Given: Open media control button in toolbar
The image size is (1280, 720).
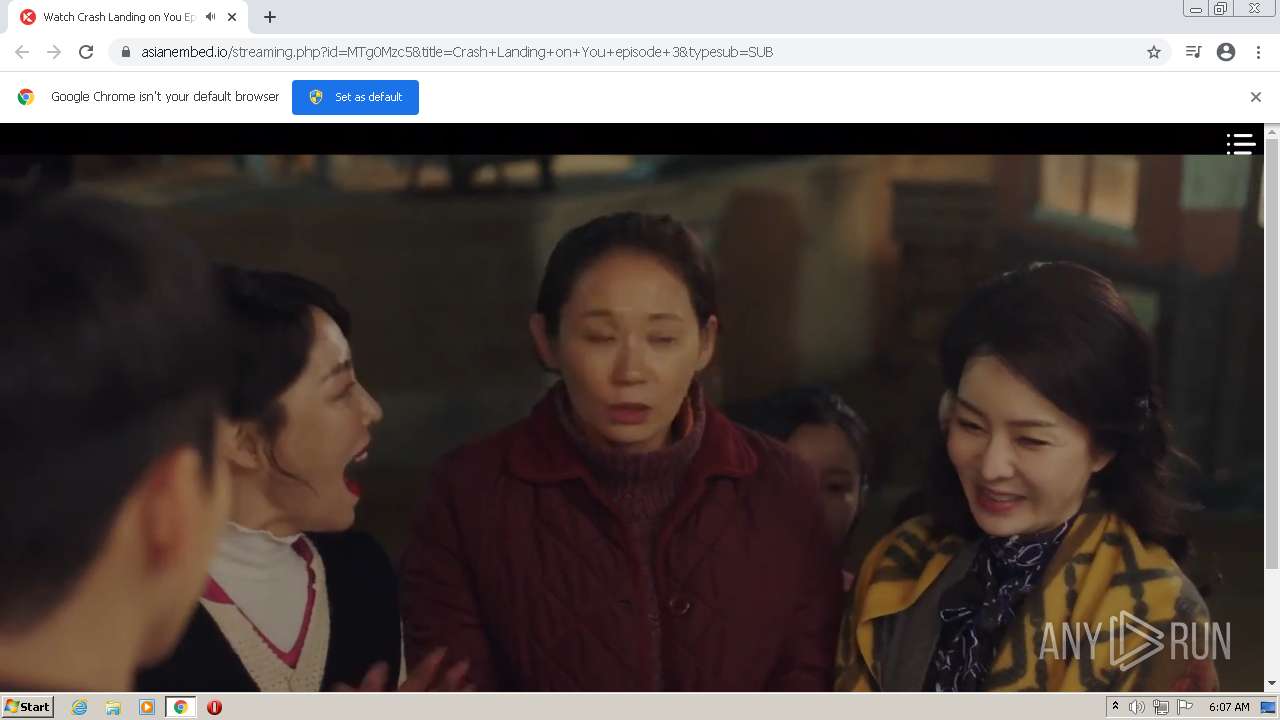Looking at the screenshot, I should (x=1193, y=52).
